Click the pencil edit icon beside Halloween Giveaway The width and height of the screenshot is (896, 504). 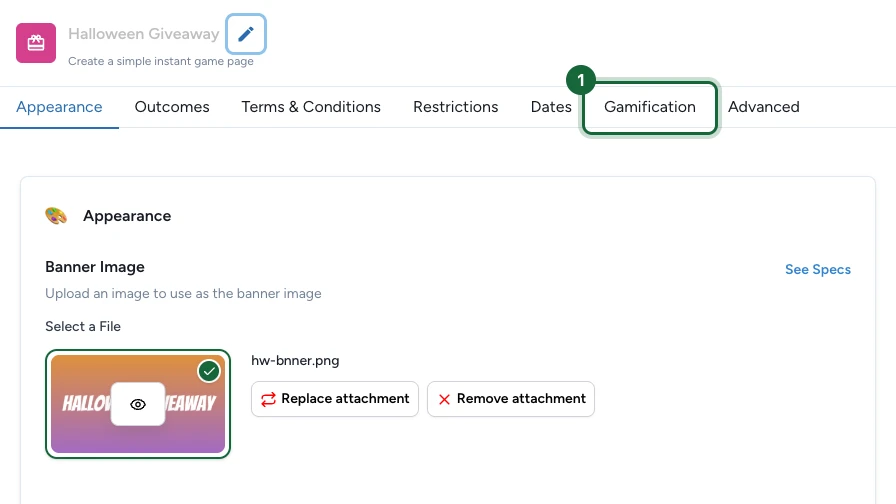(246, 34)
